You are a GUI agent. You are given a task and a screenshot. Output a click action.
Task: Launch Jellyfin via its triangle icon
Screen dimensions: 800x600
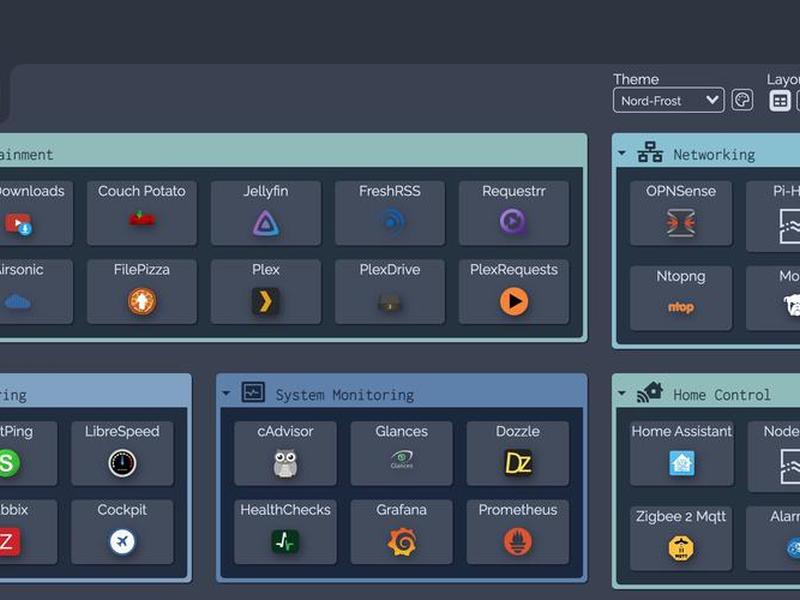pyautogui.click(x=266, y=223)
